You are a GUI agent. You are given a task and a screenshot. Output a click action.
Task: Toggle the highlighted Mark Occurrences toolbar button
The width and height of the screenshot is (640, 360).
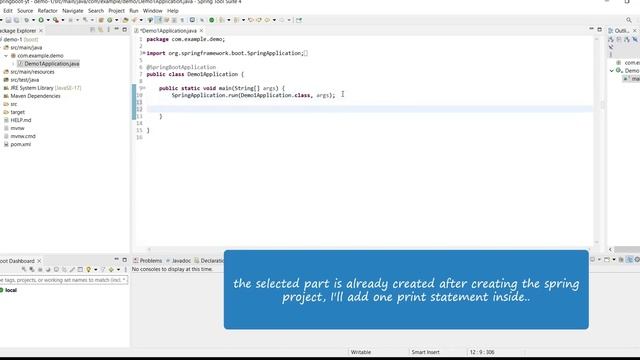click(x=158, y=20)
